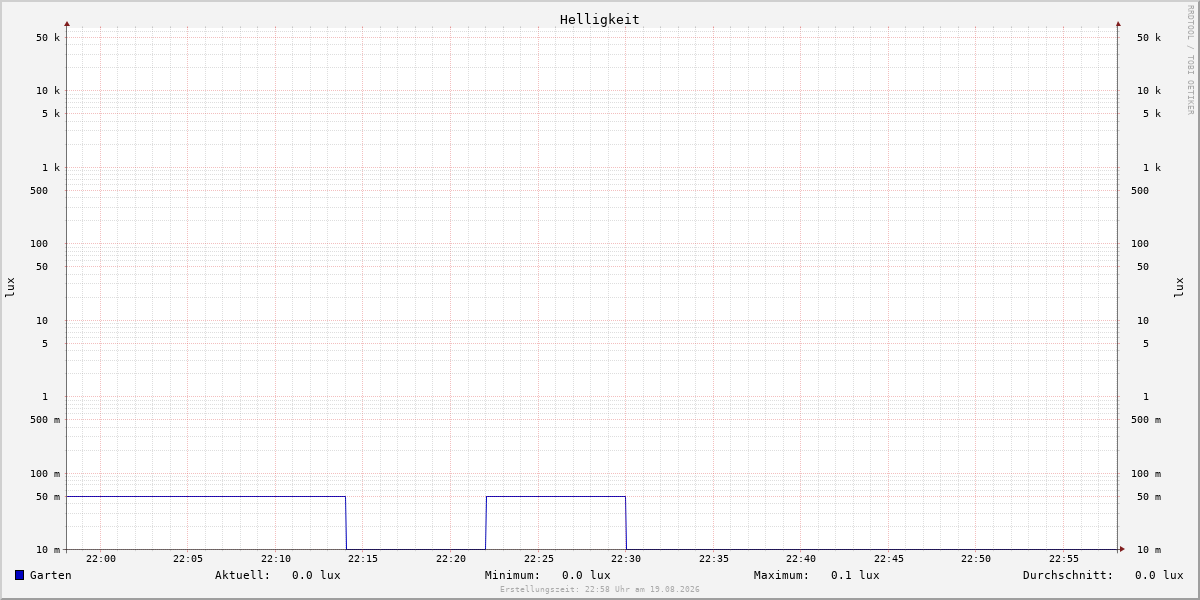The height and width of the screenshot is (600, 1200).
Task: Click the Erstellungszeit timestamp footer
Action: pos(600,590)
